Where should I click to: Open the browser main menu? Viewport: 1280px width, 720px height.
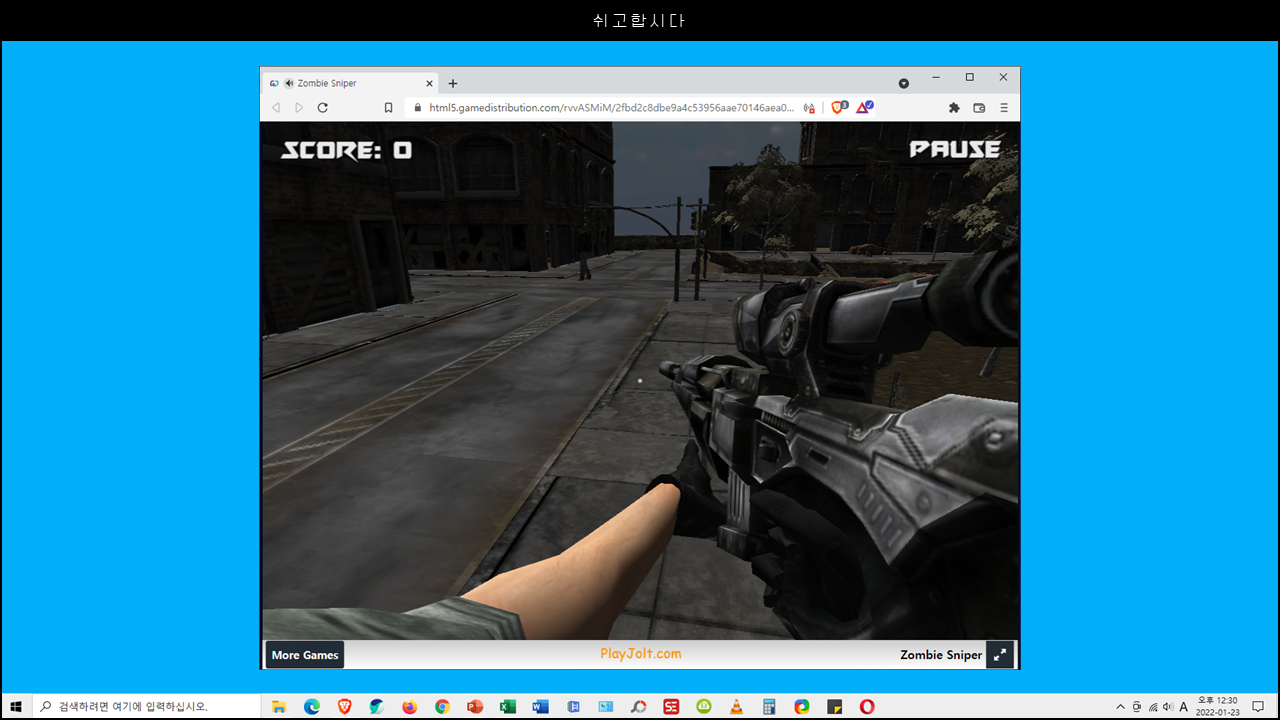pos(1004,108)
